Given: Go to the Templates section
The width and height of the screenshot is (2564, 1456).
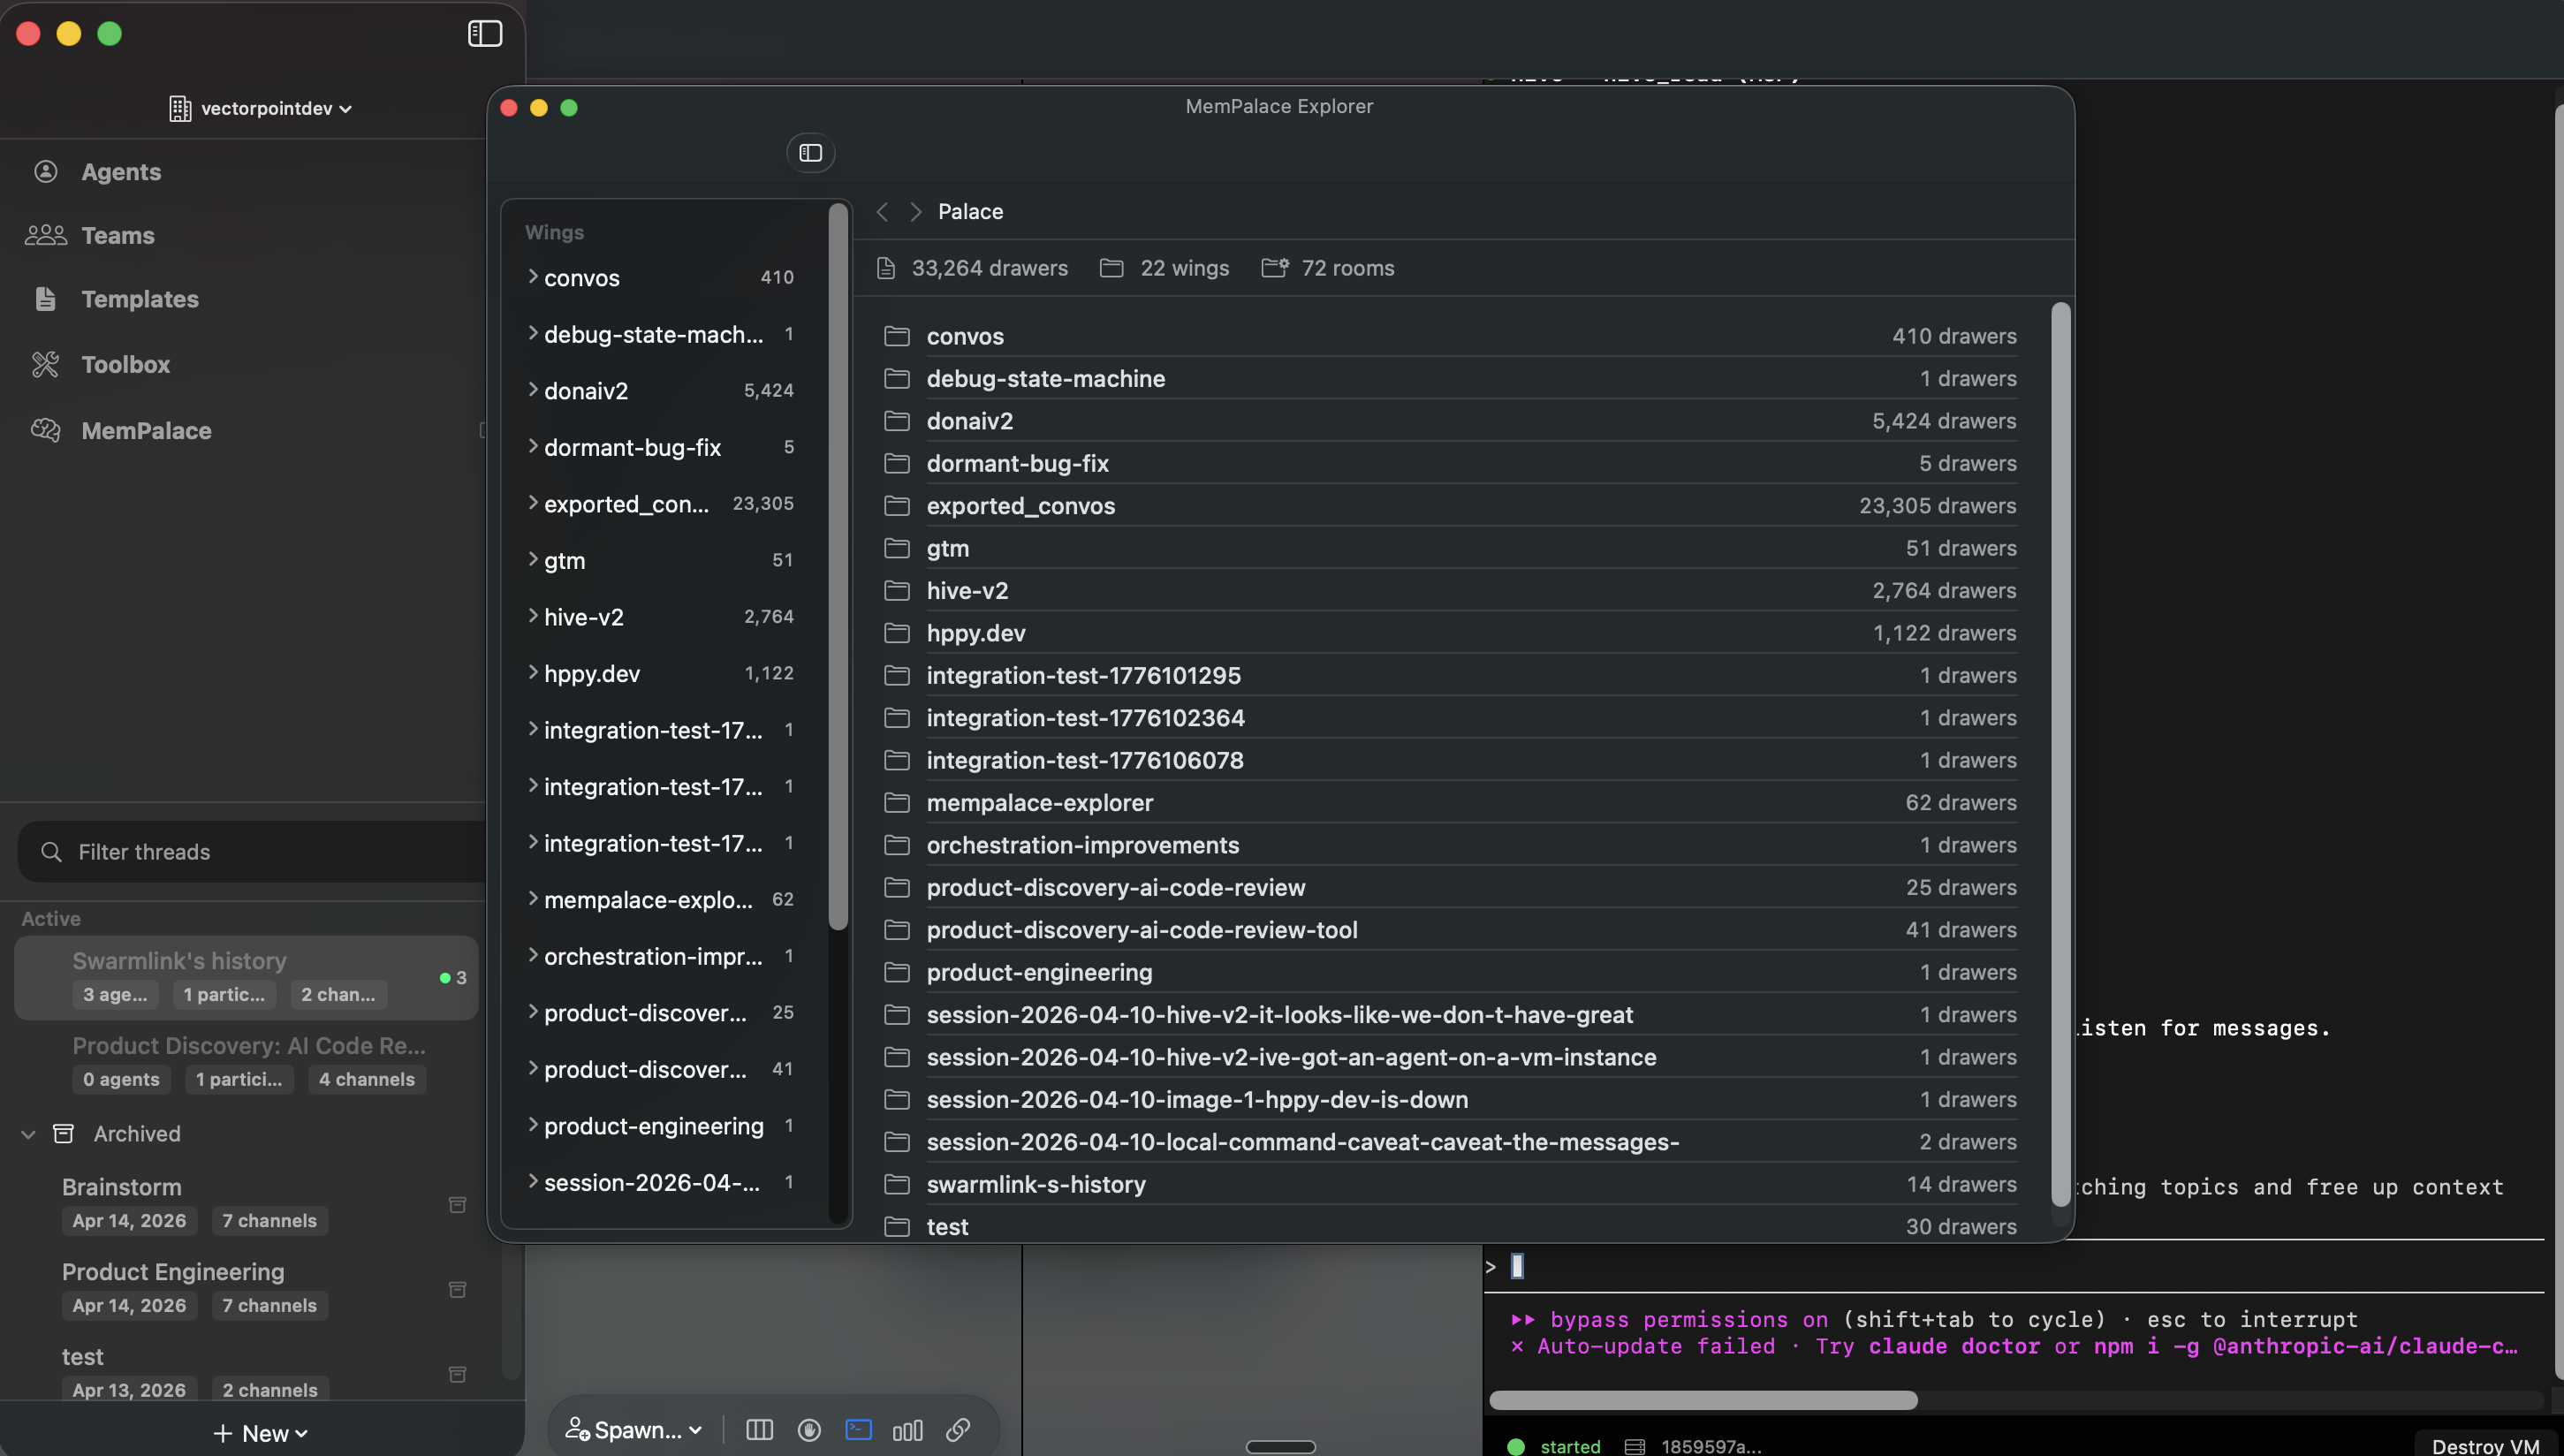Looking at the screenshot, I should pos(139,299).
